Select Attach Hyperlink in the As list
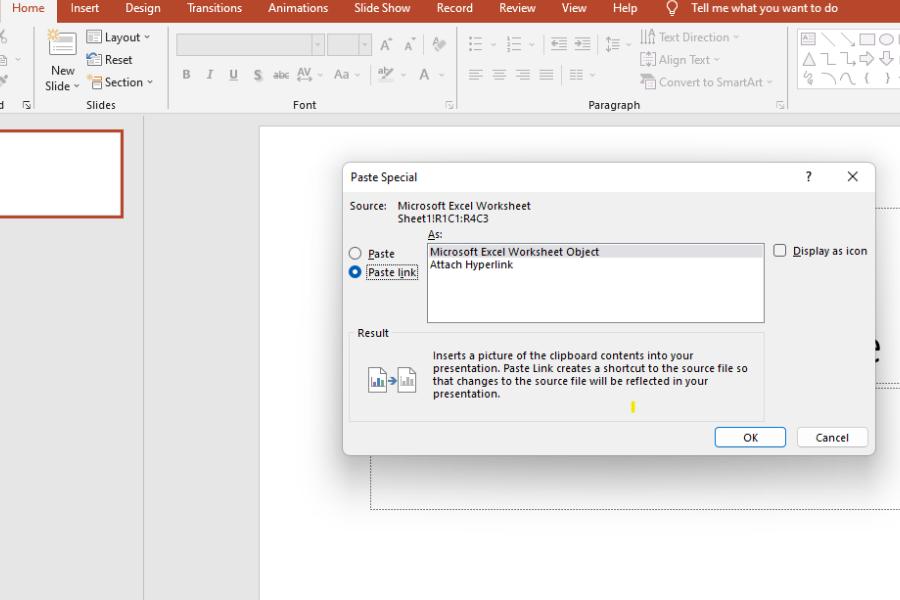Viewport: 900px width, 600px height. coord(595,265)
